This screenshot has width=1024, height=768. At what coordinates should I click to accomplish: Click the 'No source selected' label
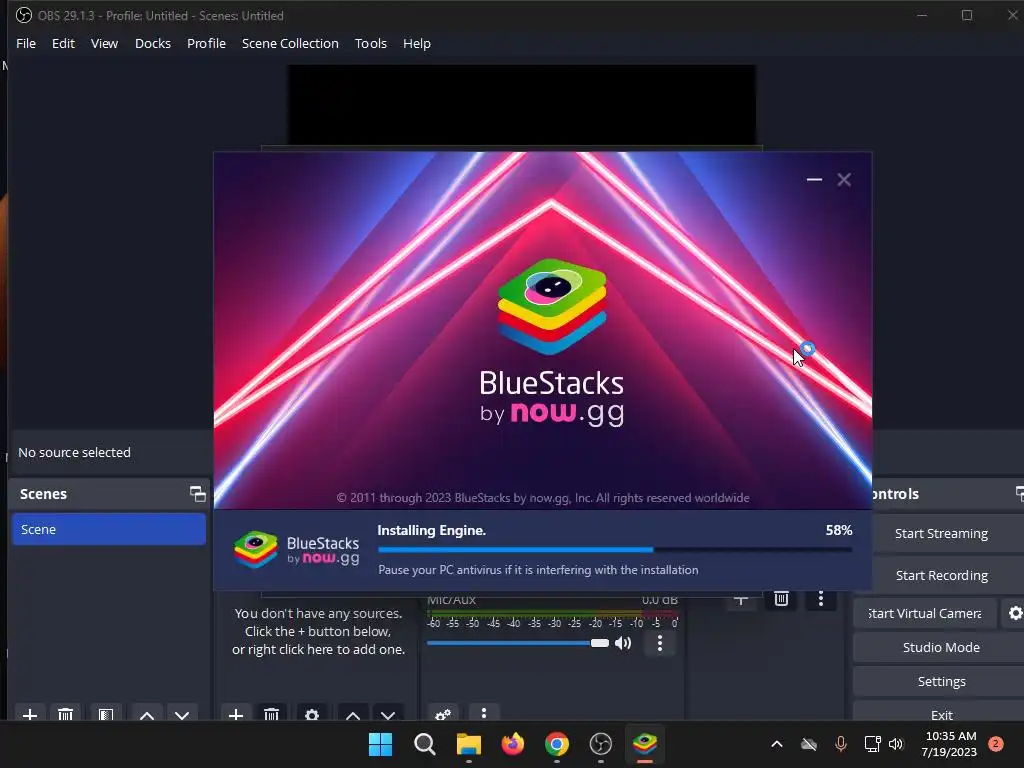[74, 452]
